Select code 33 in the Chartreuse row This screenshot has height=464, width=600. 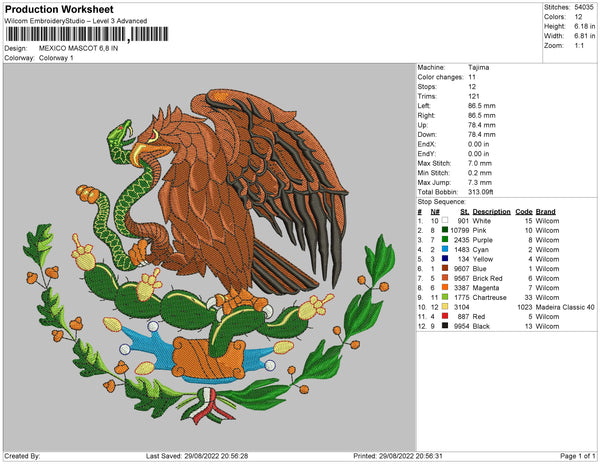pyautogui.click(x=528, y=298)
